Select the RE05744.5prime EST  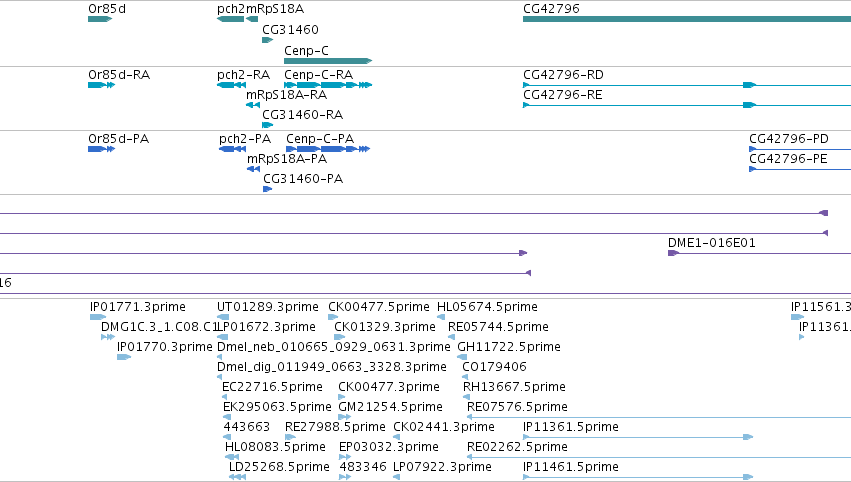tap(451, 337)
